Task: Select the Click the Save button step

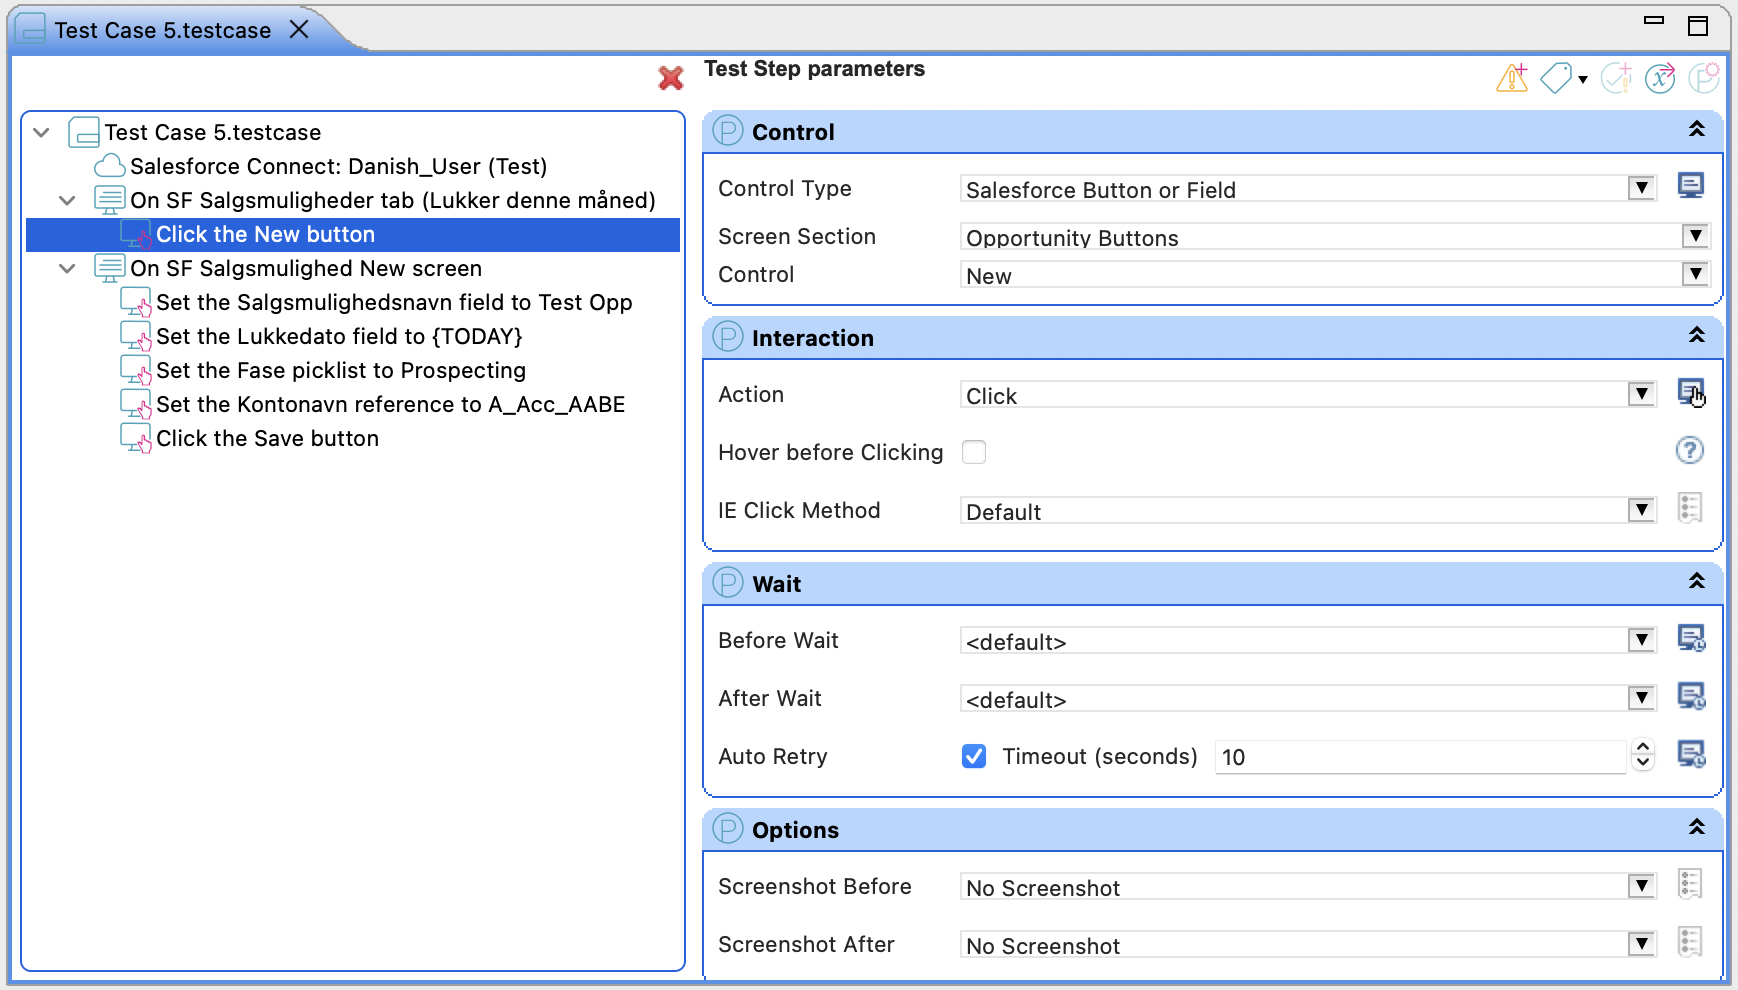Action: click(x=267, y=438)
